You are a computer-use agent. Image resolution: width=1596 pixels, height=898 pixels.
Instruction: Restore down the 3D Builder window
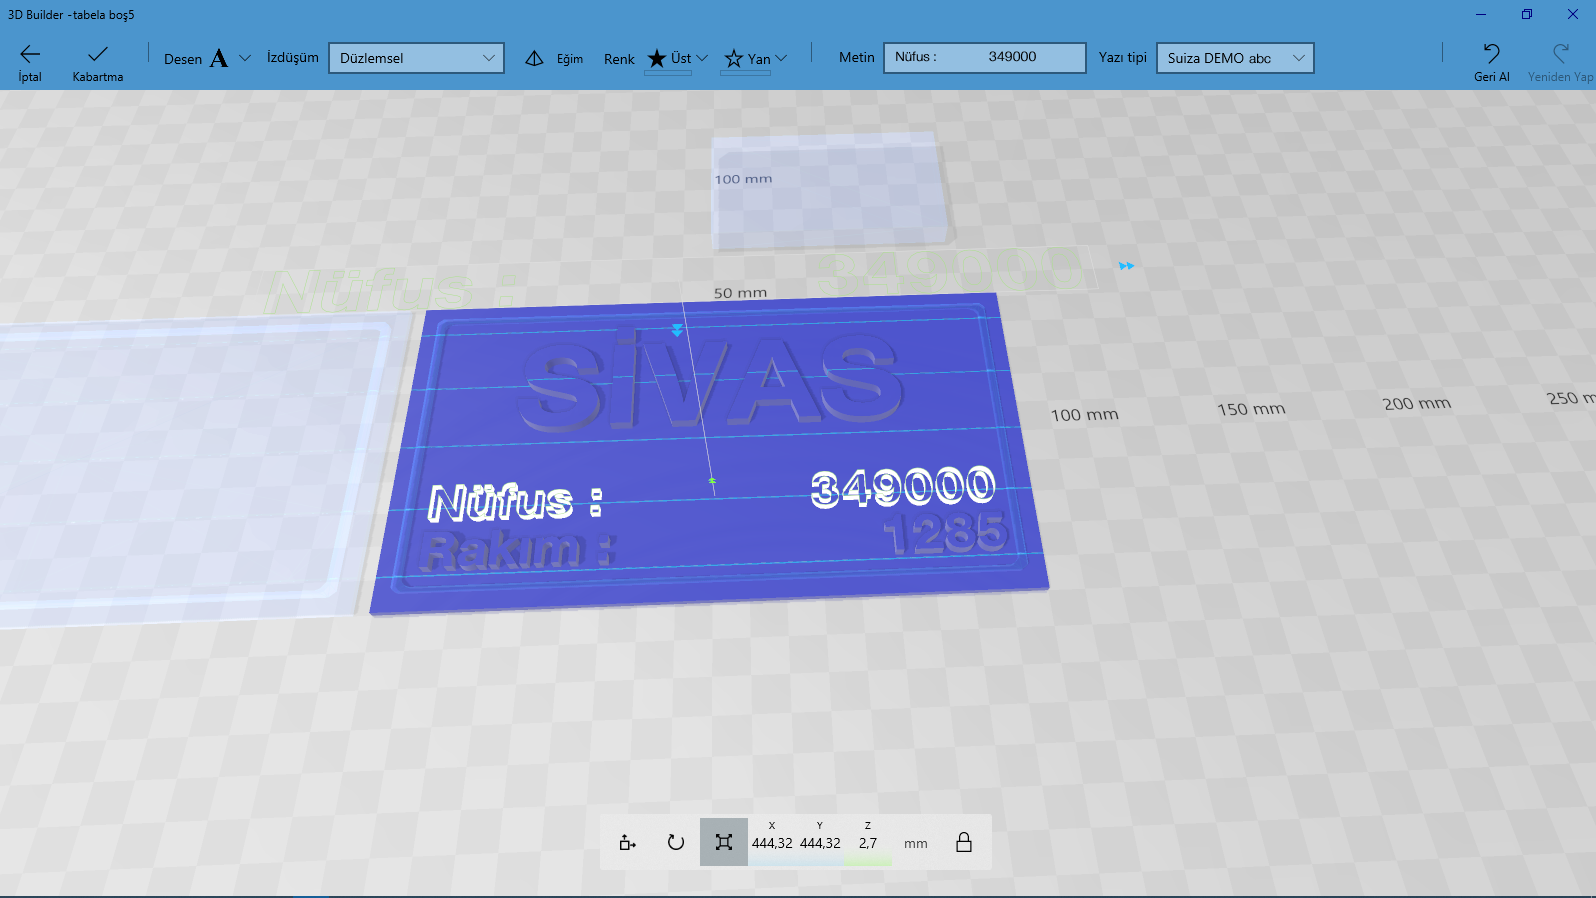pyautogui.click(x=1527, y=14)
